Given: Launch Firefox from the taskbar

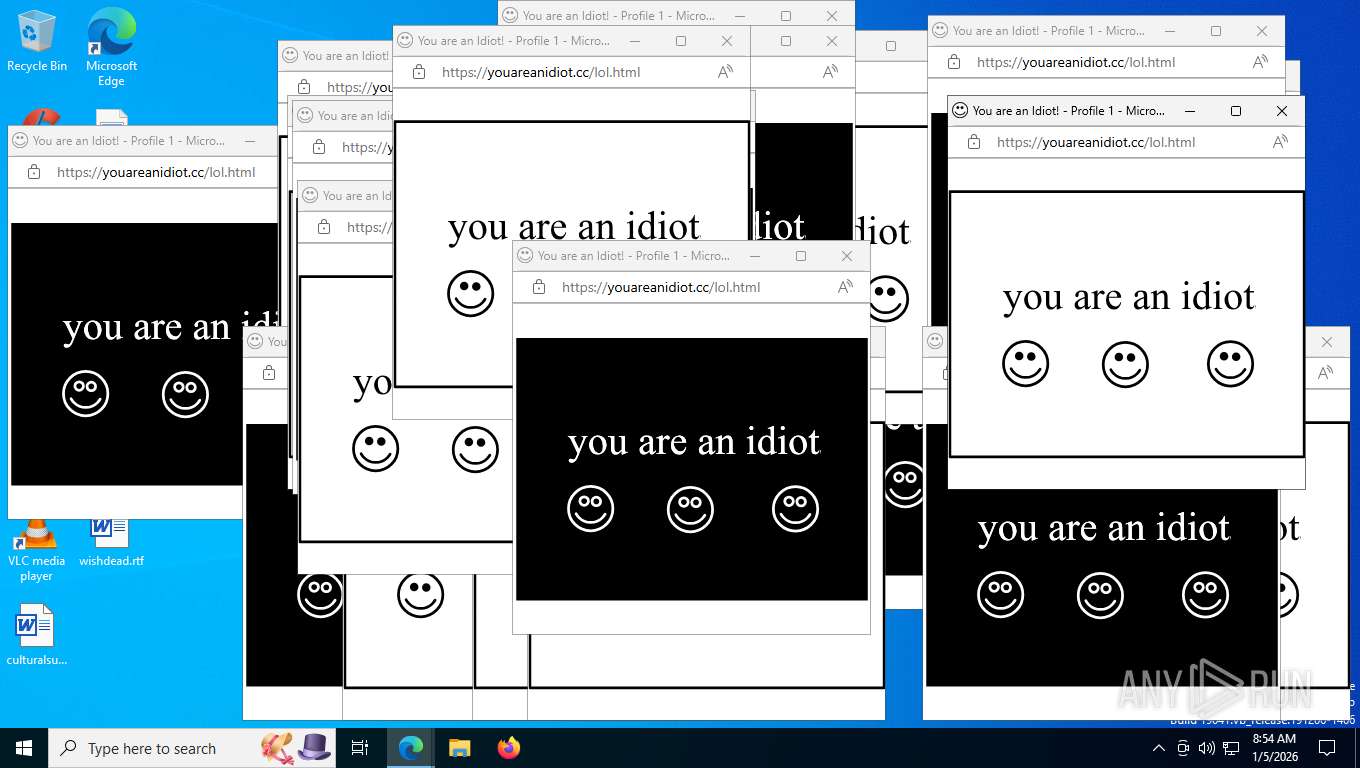Looking at the screenshot, I should (x=509, y=748).
